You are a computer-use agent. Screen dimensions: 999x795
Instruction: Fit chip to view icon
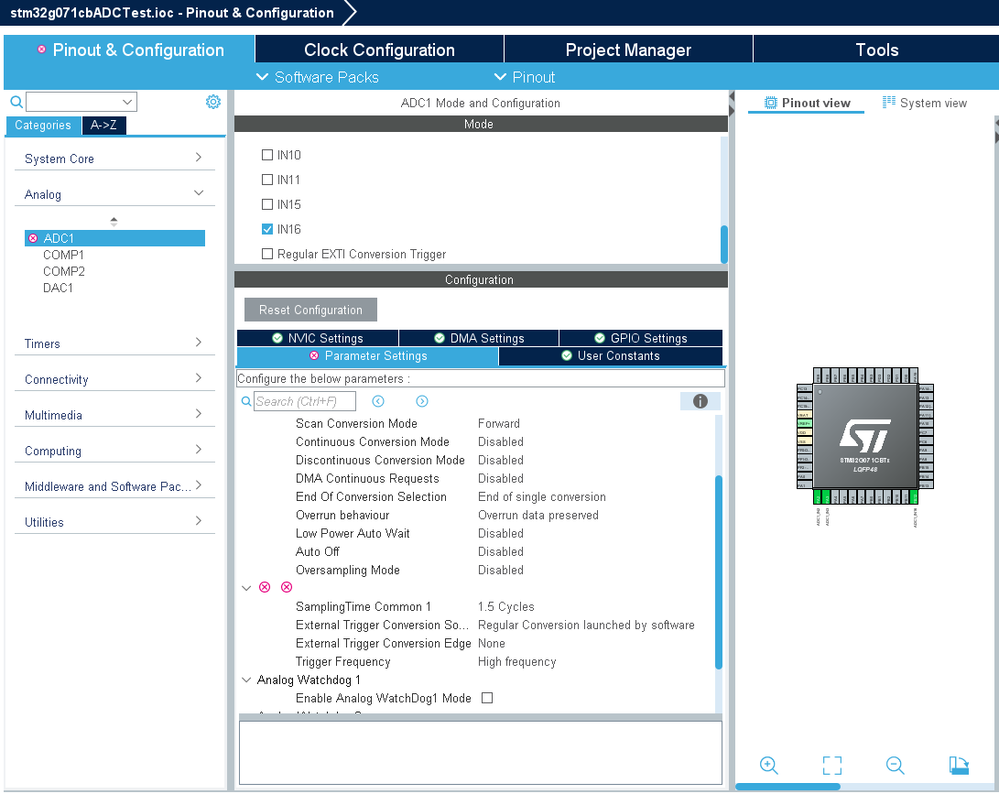(x=832, y=765)
